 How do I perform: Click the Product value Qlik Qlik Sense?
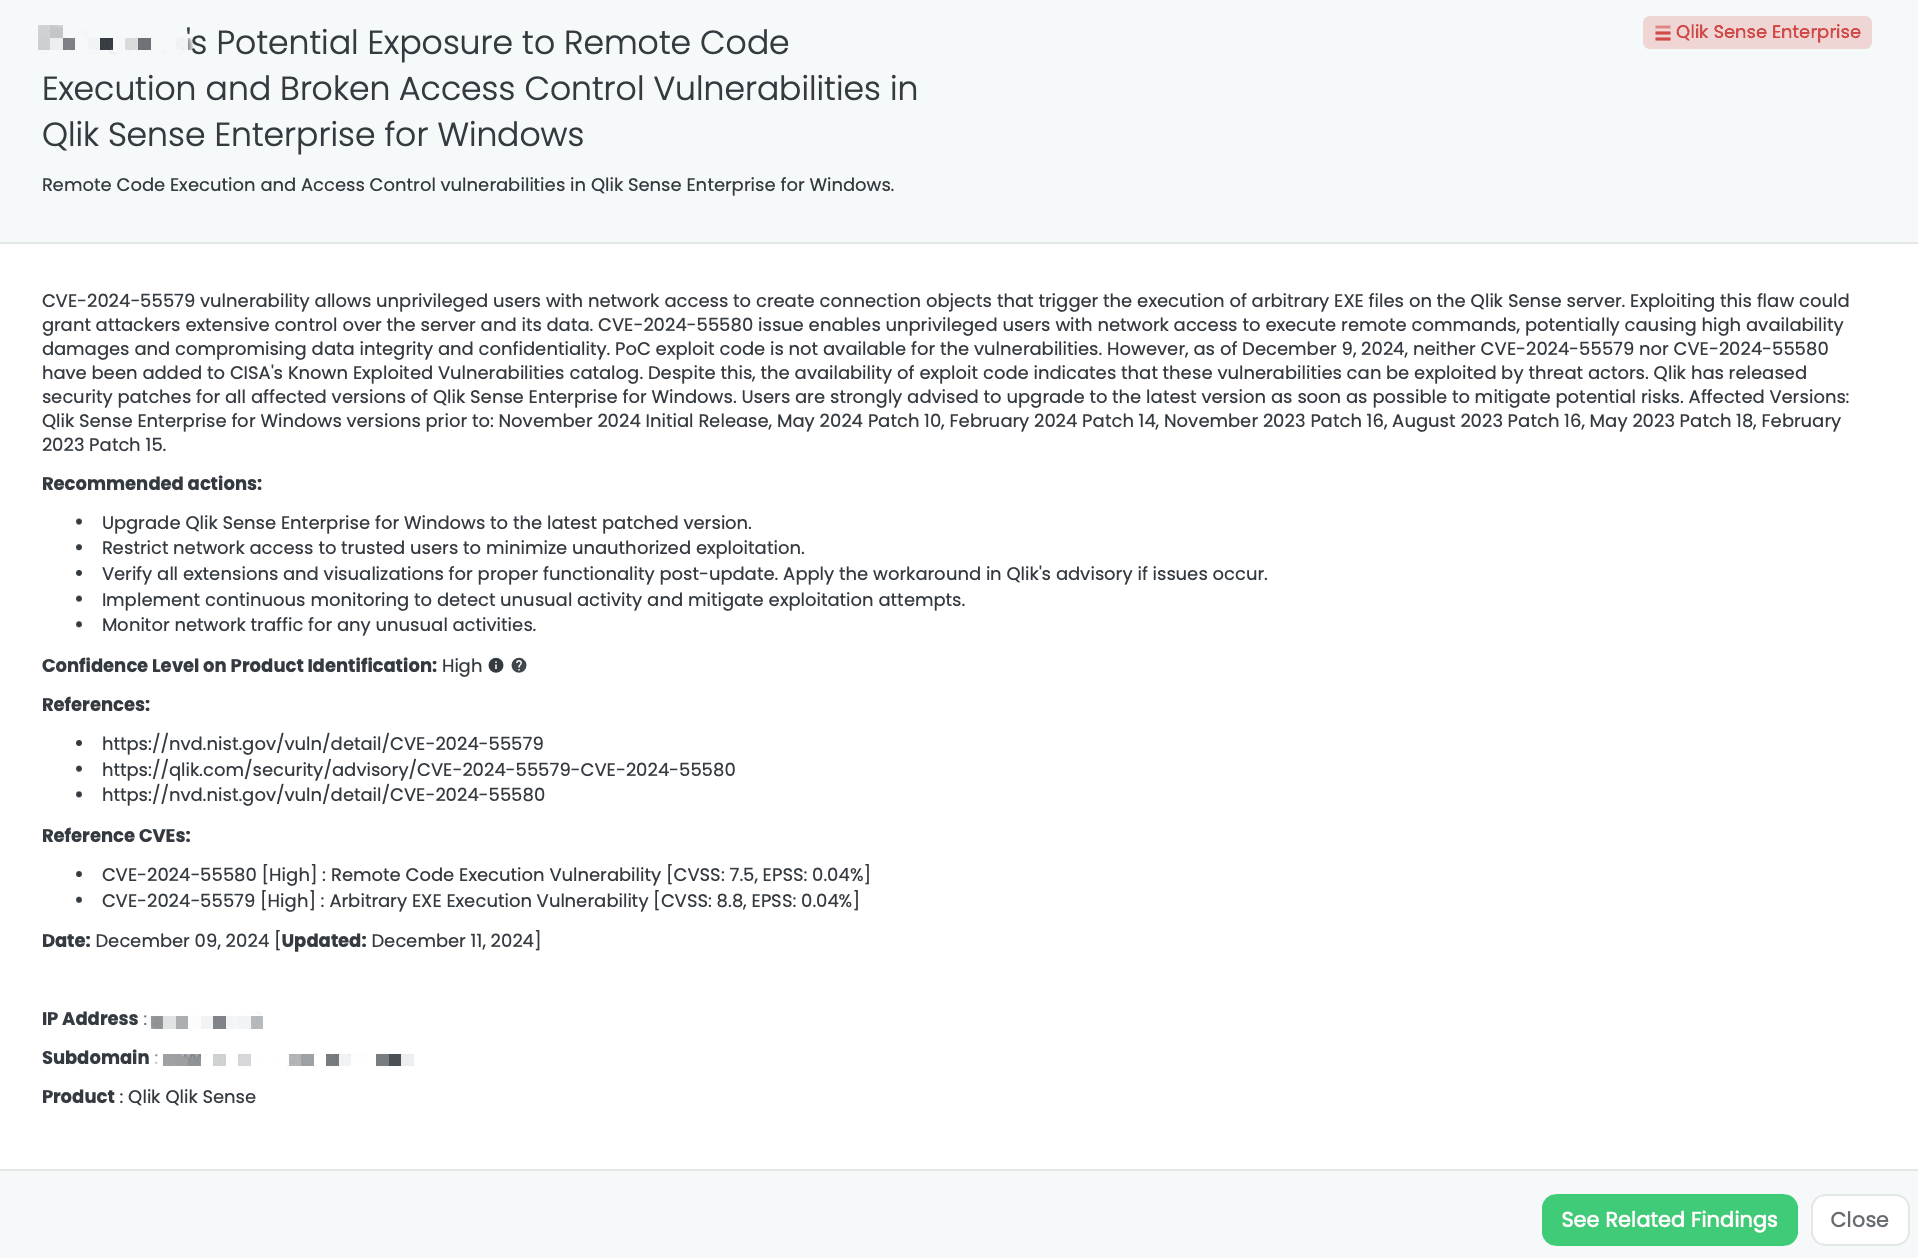[x=192, y=1097]
